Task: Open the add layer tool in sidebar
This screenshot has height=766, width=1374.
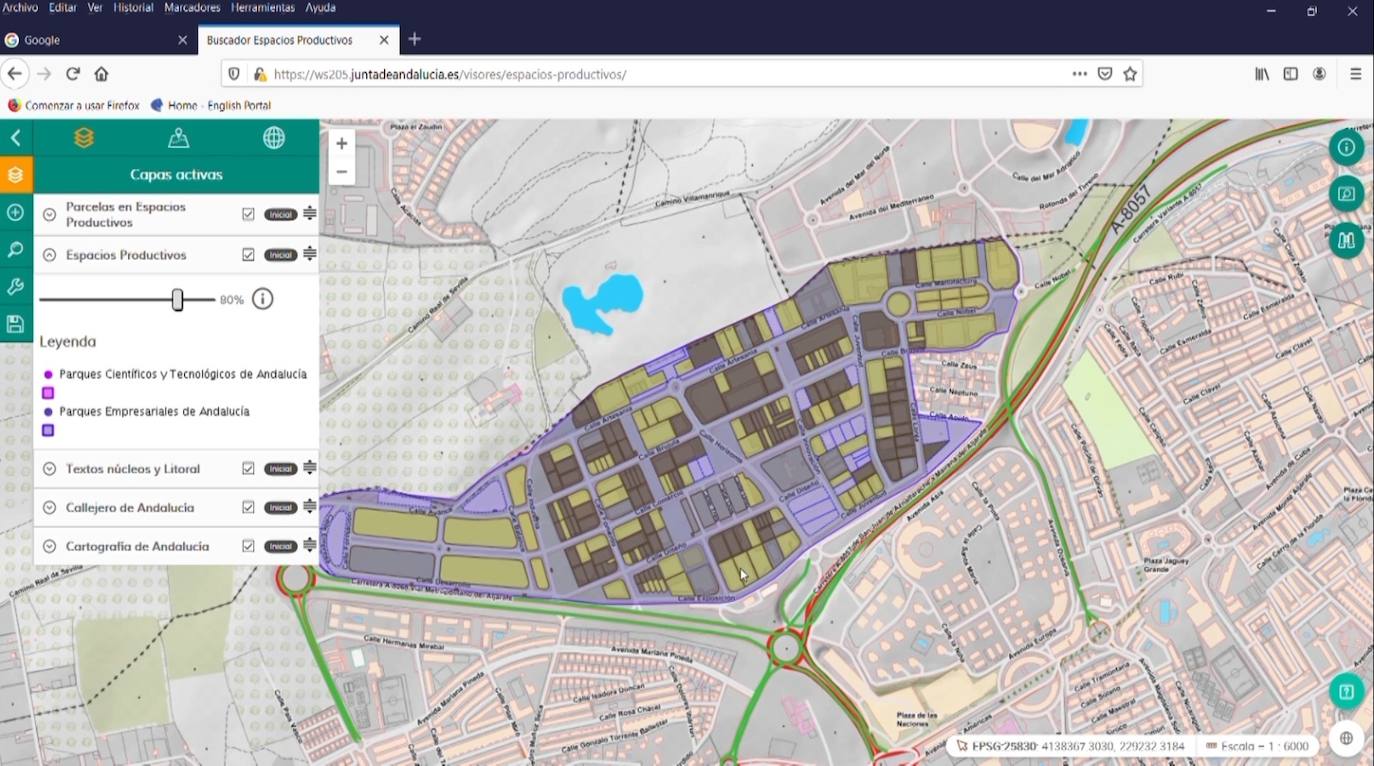Action: 15,212
